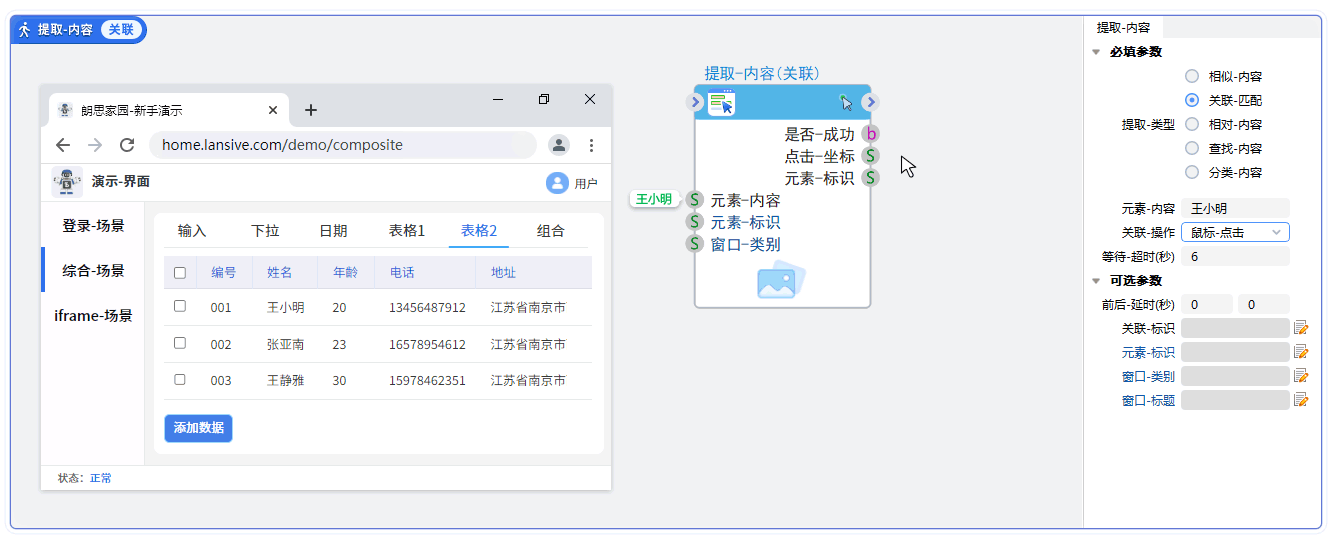This screenshot has height=542, width=1332.
Task: Select the 相似-内容 radio option
Action: (x=1192, y=76)
